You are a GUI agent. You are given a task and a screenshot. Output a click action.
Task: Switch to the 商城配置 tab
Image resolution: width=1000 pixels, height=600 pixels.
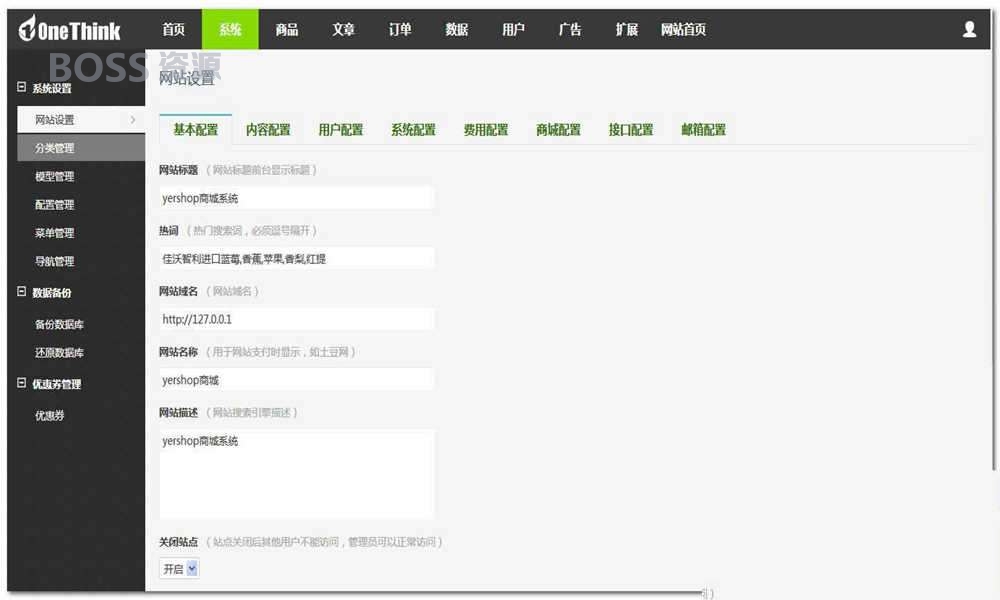pyautogui.click(x=559, y=129)
